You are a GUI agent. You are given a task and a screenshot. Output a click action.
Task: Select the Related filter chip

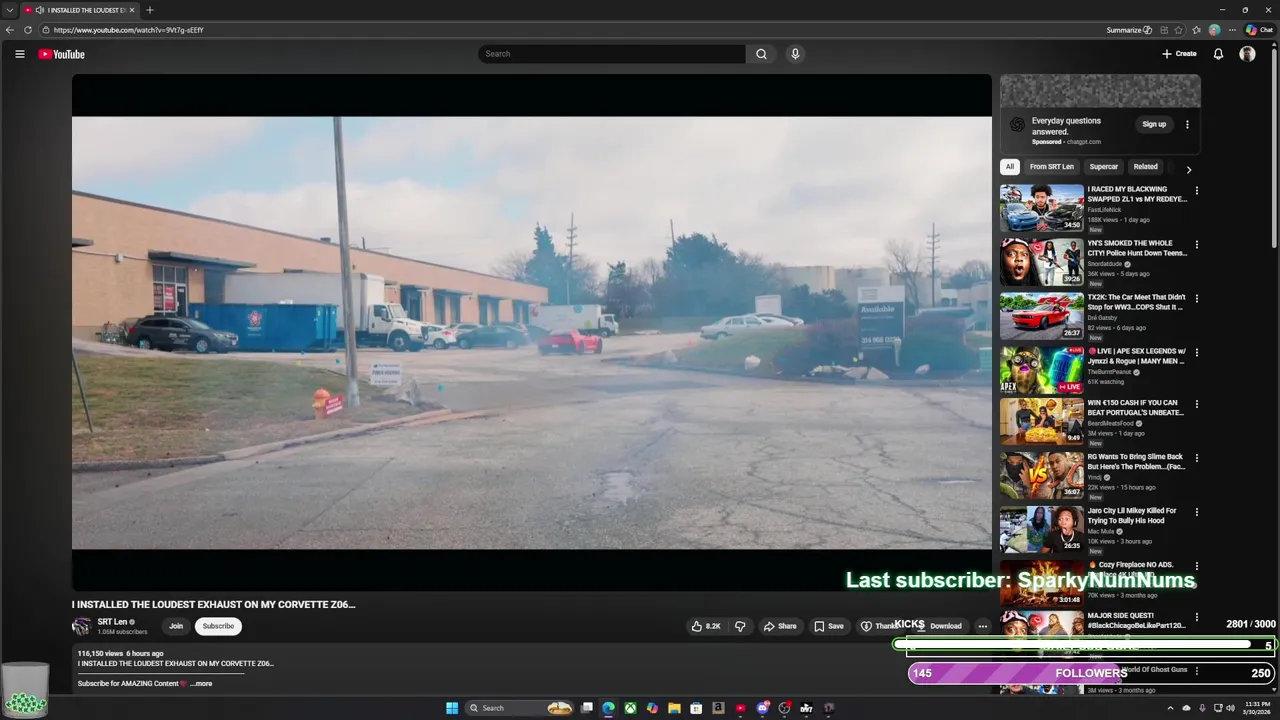1146,167
